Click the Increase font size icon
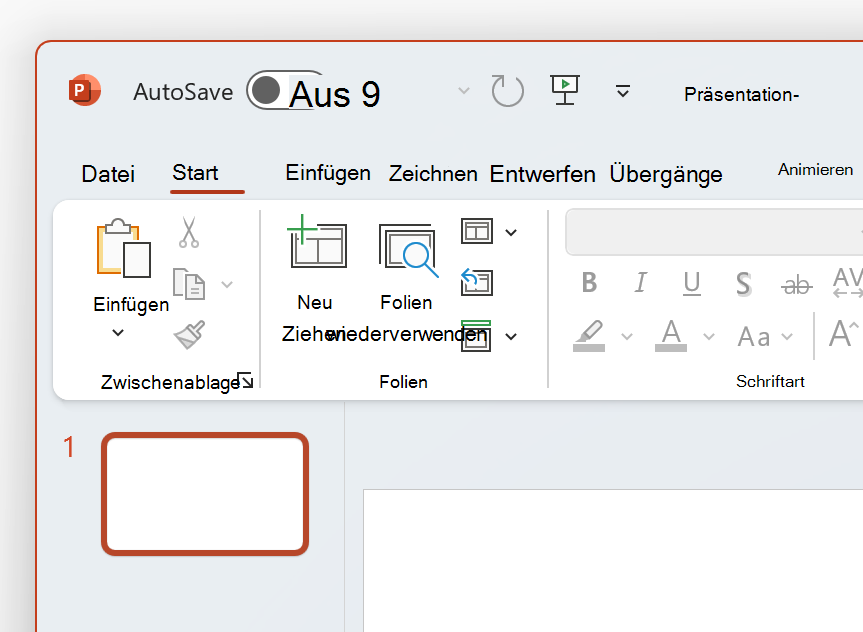Viewport: 863px width, 632px height. [x=844, y=334]
